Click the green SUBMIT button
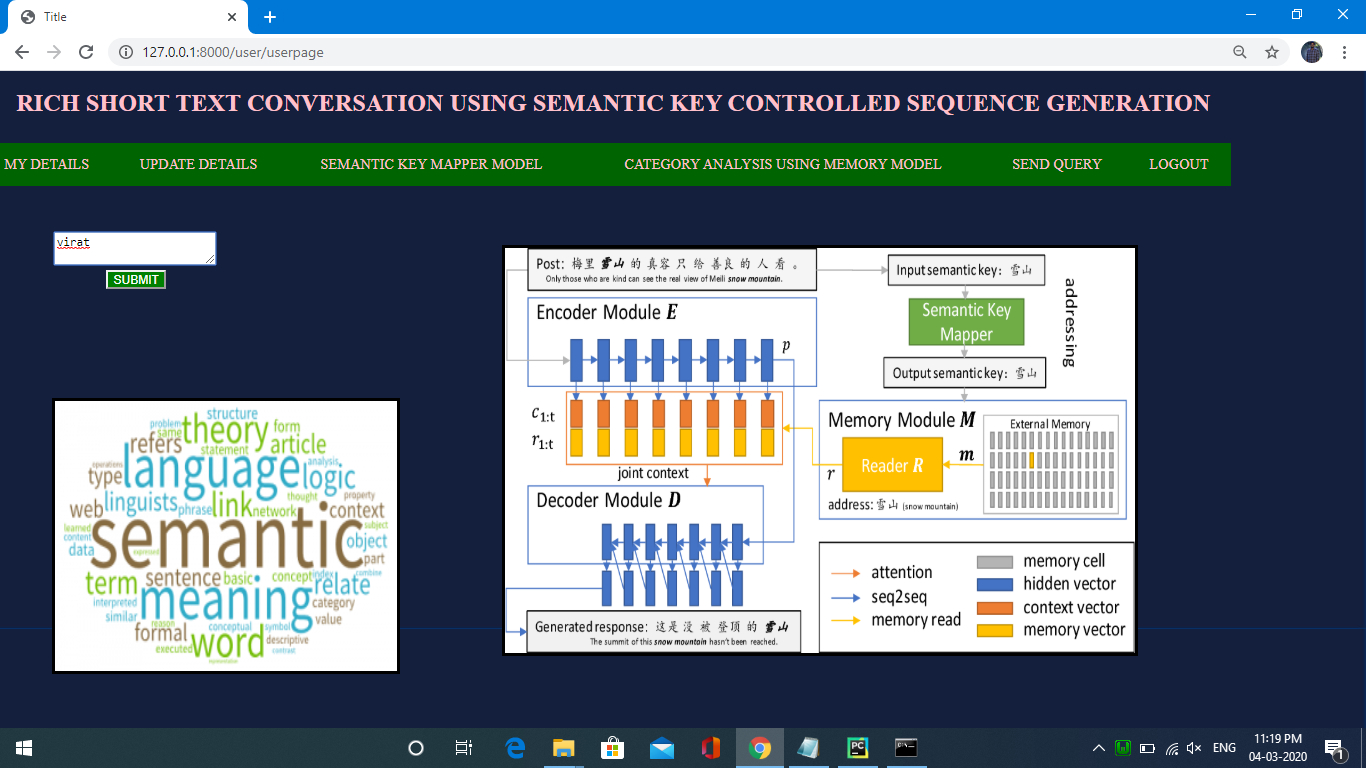 click(136, 280)
